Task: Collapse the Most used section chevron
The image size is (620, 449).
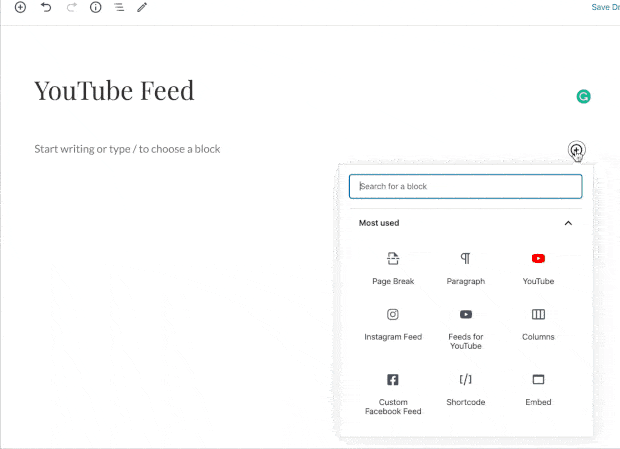Action: [x=568, y=223]
